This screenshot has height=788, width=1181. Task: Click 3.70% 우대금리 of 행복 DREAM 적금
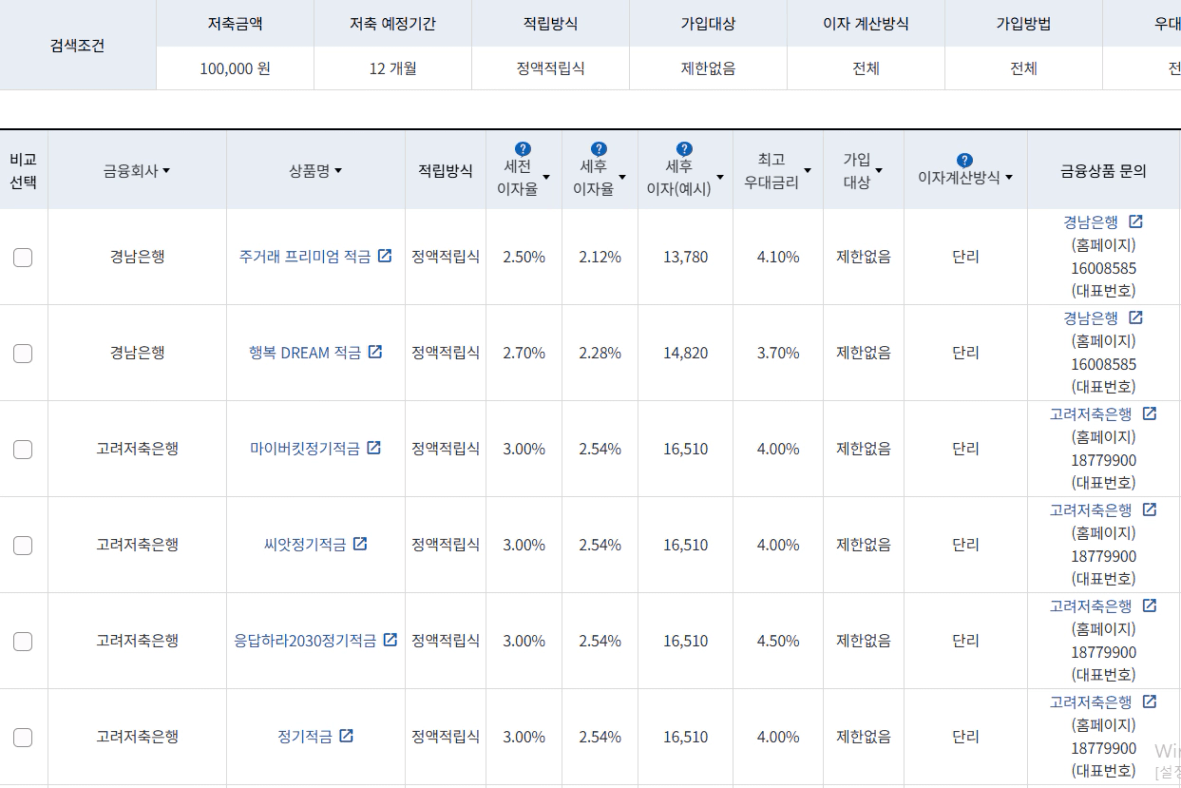coord(778,353)
